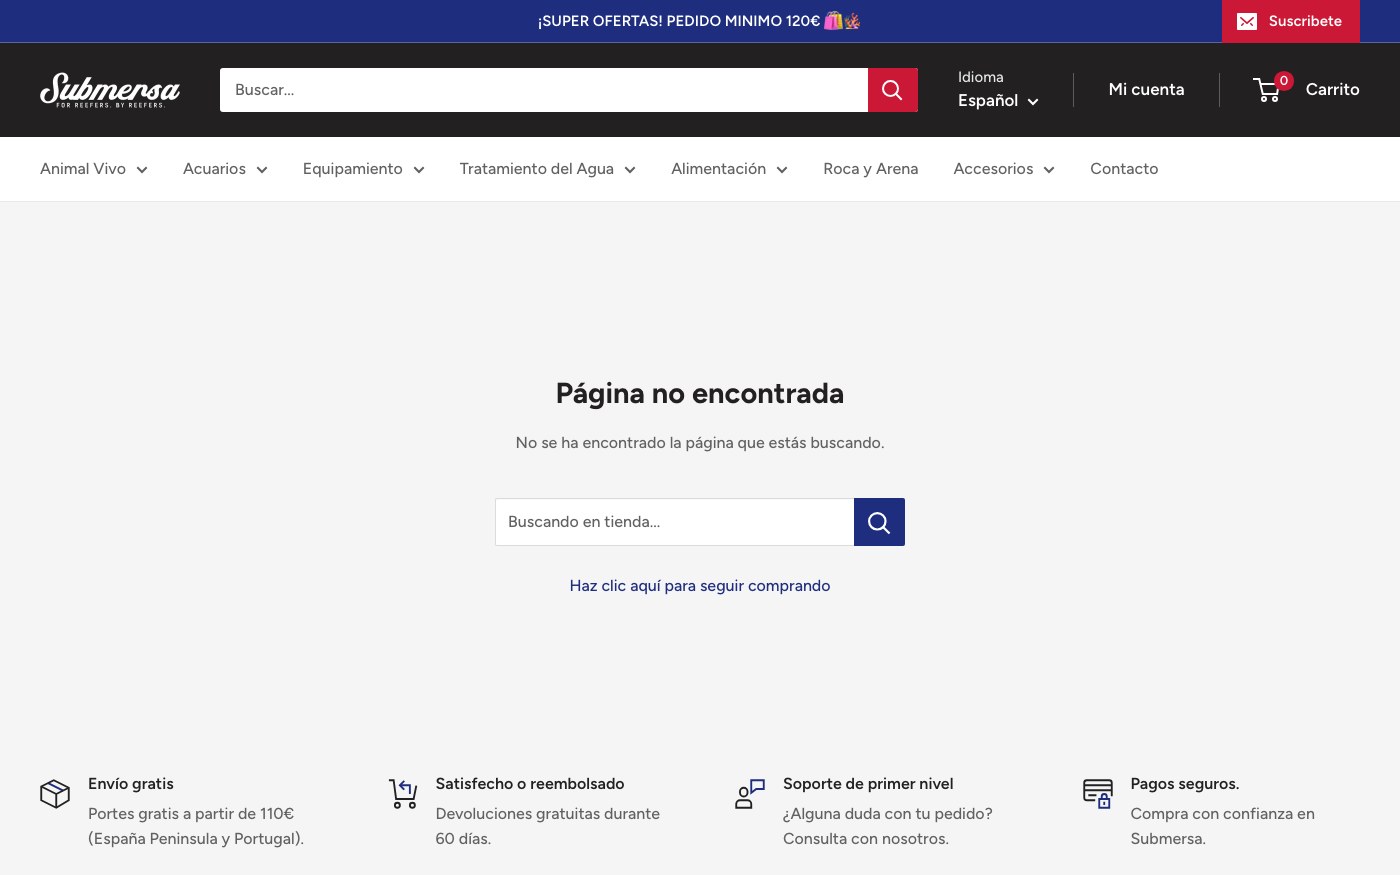Click the 'Envío gratis' heading

coord(131,784)
